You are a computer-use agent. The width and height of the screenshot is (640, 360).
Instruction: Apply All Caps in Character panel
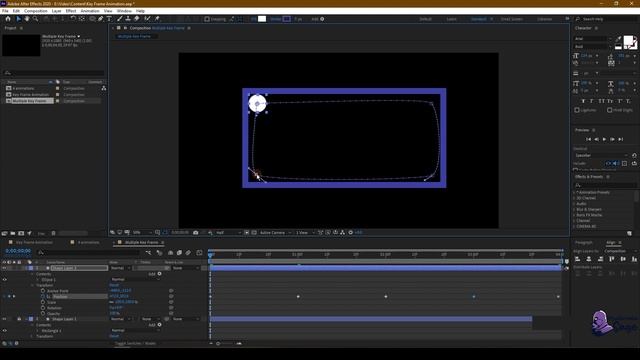pos(602,101)
